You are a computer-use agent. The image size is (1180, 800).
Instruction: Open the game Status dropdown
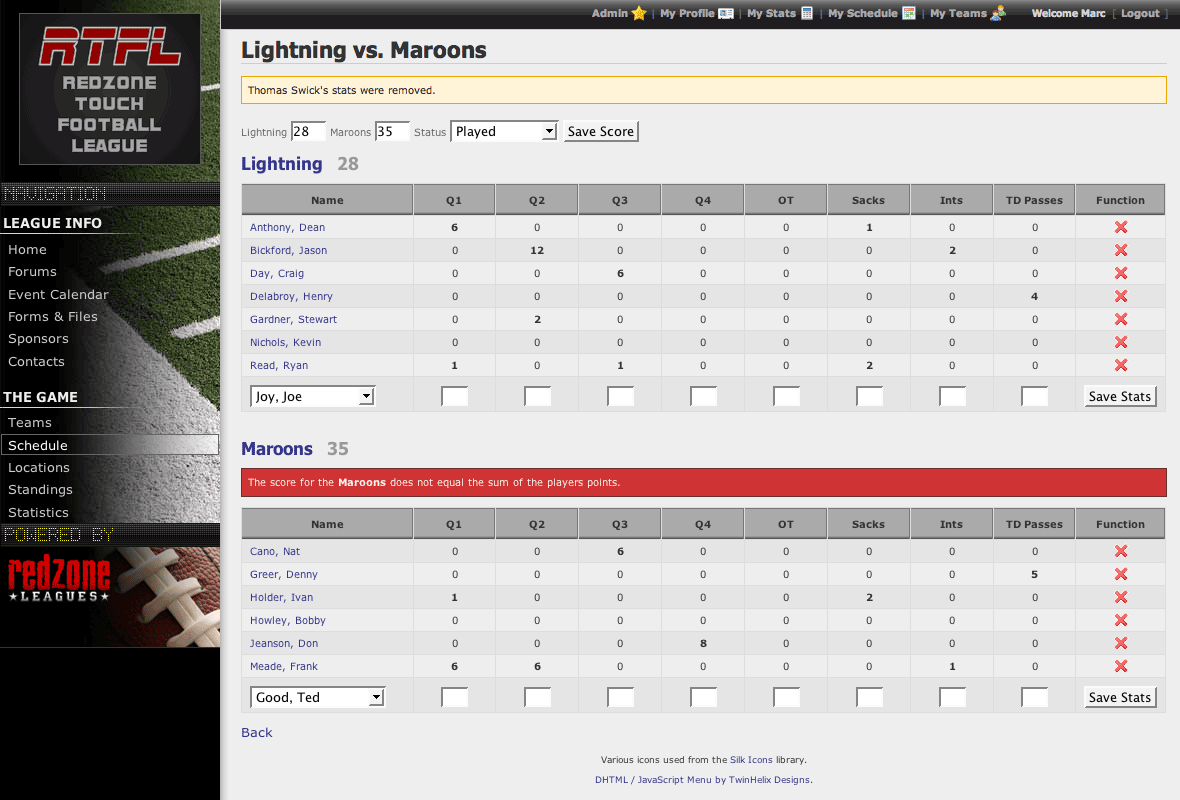click(504, 131)
